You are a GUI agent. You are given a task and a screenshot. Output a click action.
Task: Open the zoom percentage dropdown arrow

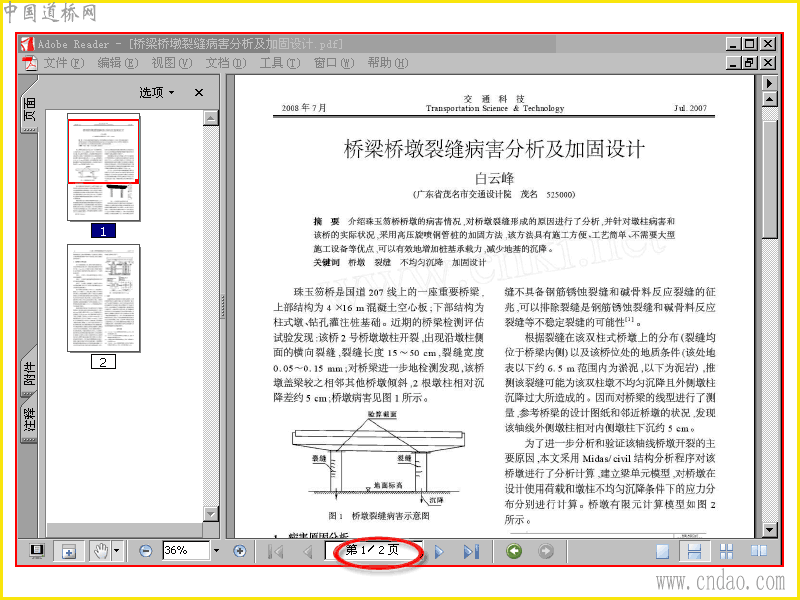216,551
